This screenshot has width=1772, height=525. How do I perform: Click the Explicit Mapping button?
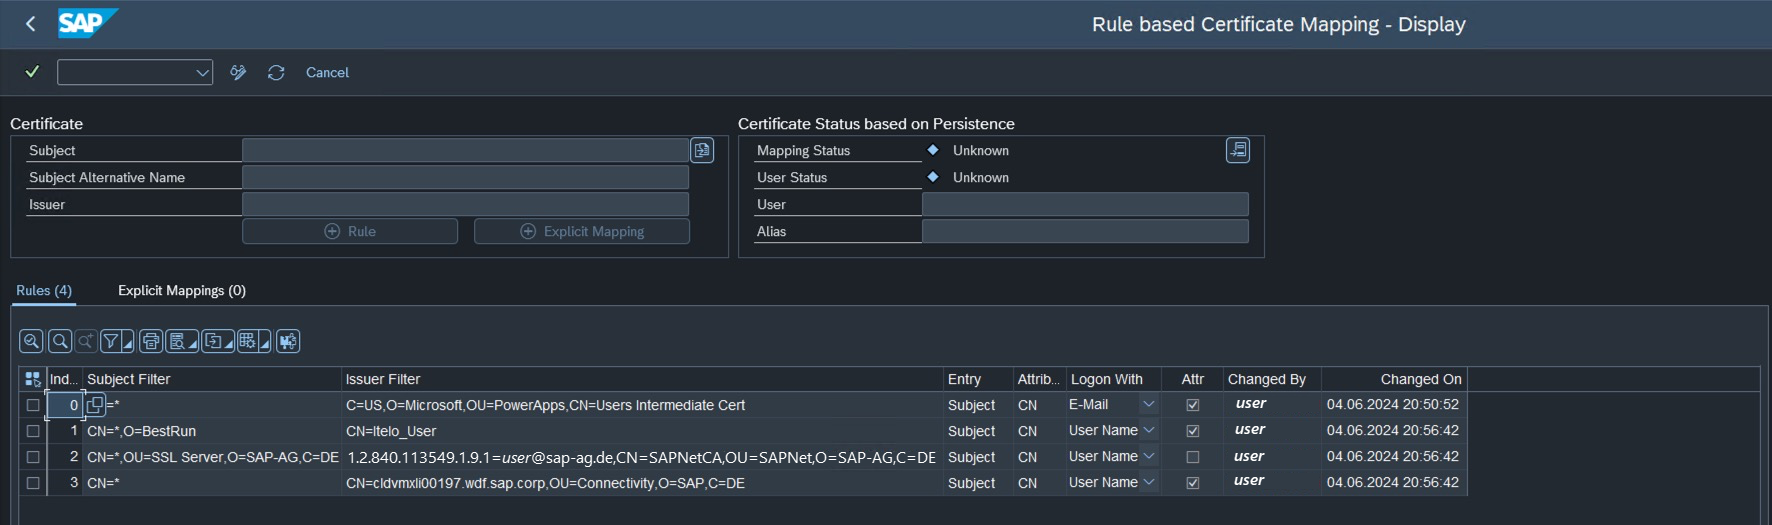[582, 231]
